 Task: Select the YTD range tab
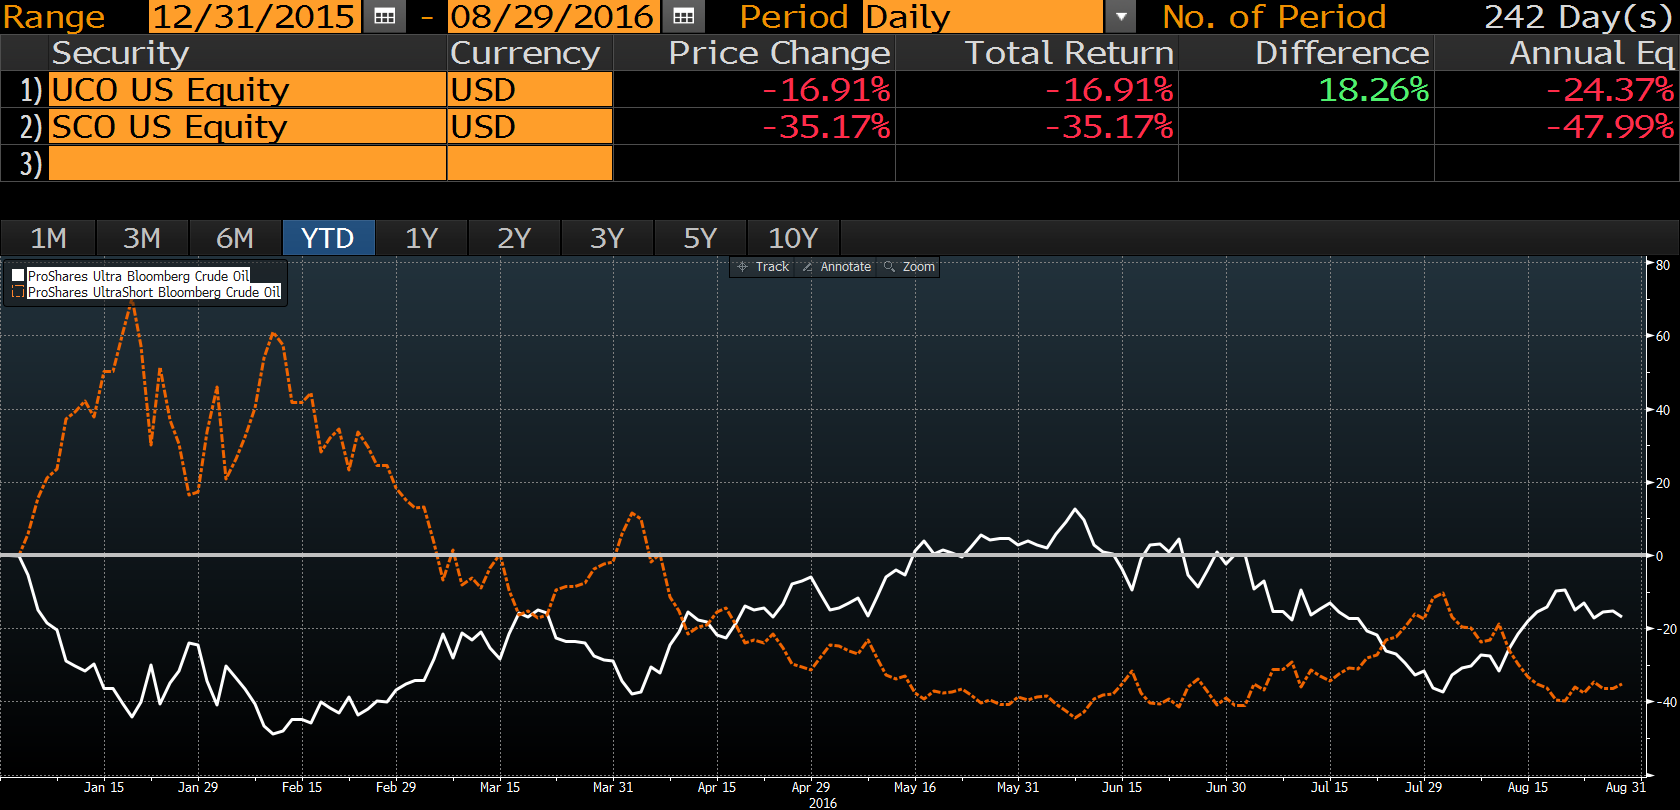pos(328,238)
